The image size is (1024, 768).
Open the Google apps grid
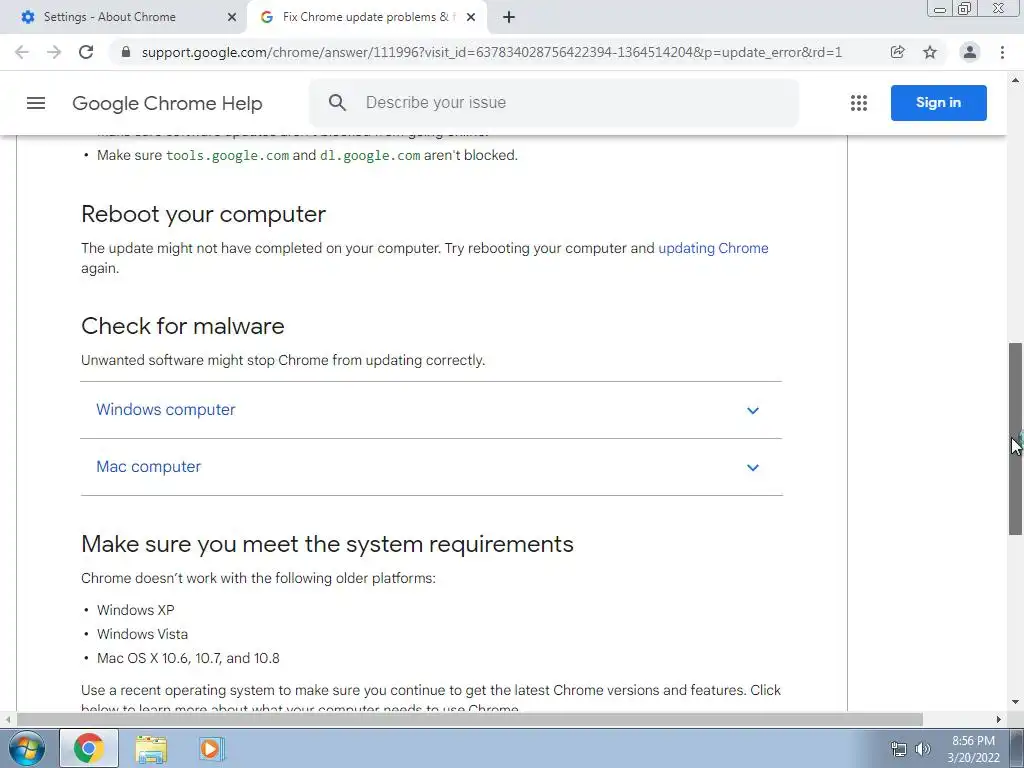[x=859, y=103]
